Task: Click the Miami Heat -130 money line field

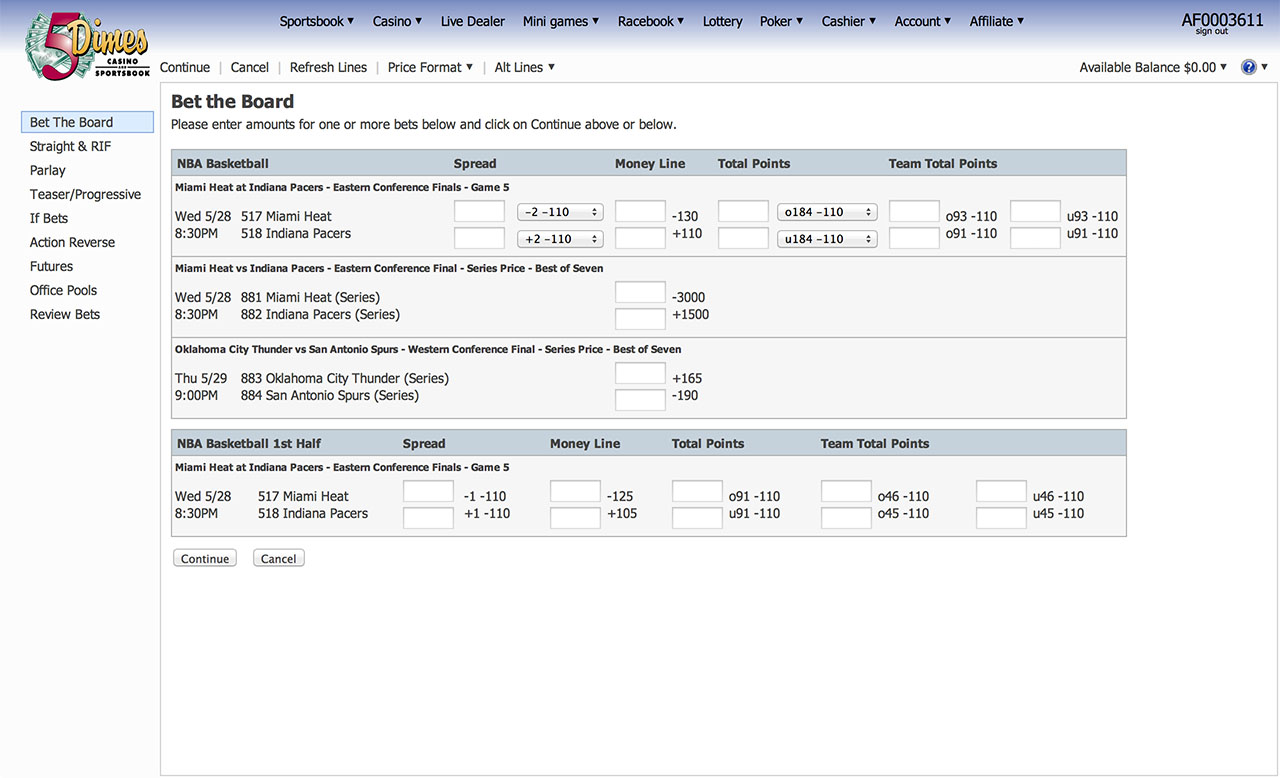Action: click(x=640, y=211)
